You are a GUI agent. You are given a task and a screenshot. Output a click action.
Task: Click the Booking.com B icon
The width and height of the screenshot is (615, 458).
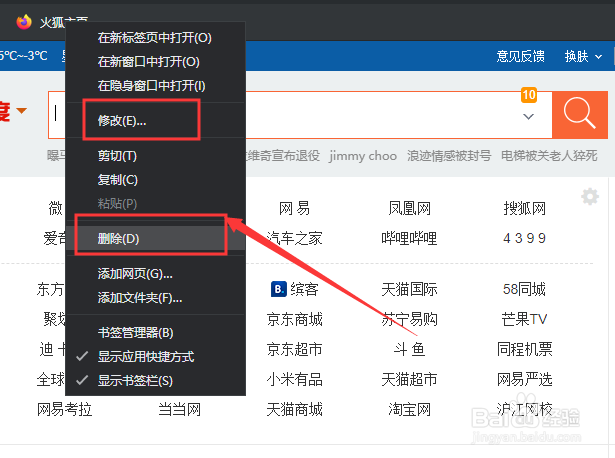click(x=279, y=289)
